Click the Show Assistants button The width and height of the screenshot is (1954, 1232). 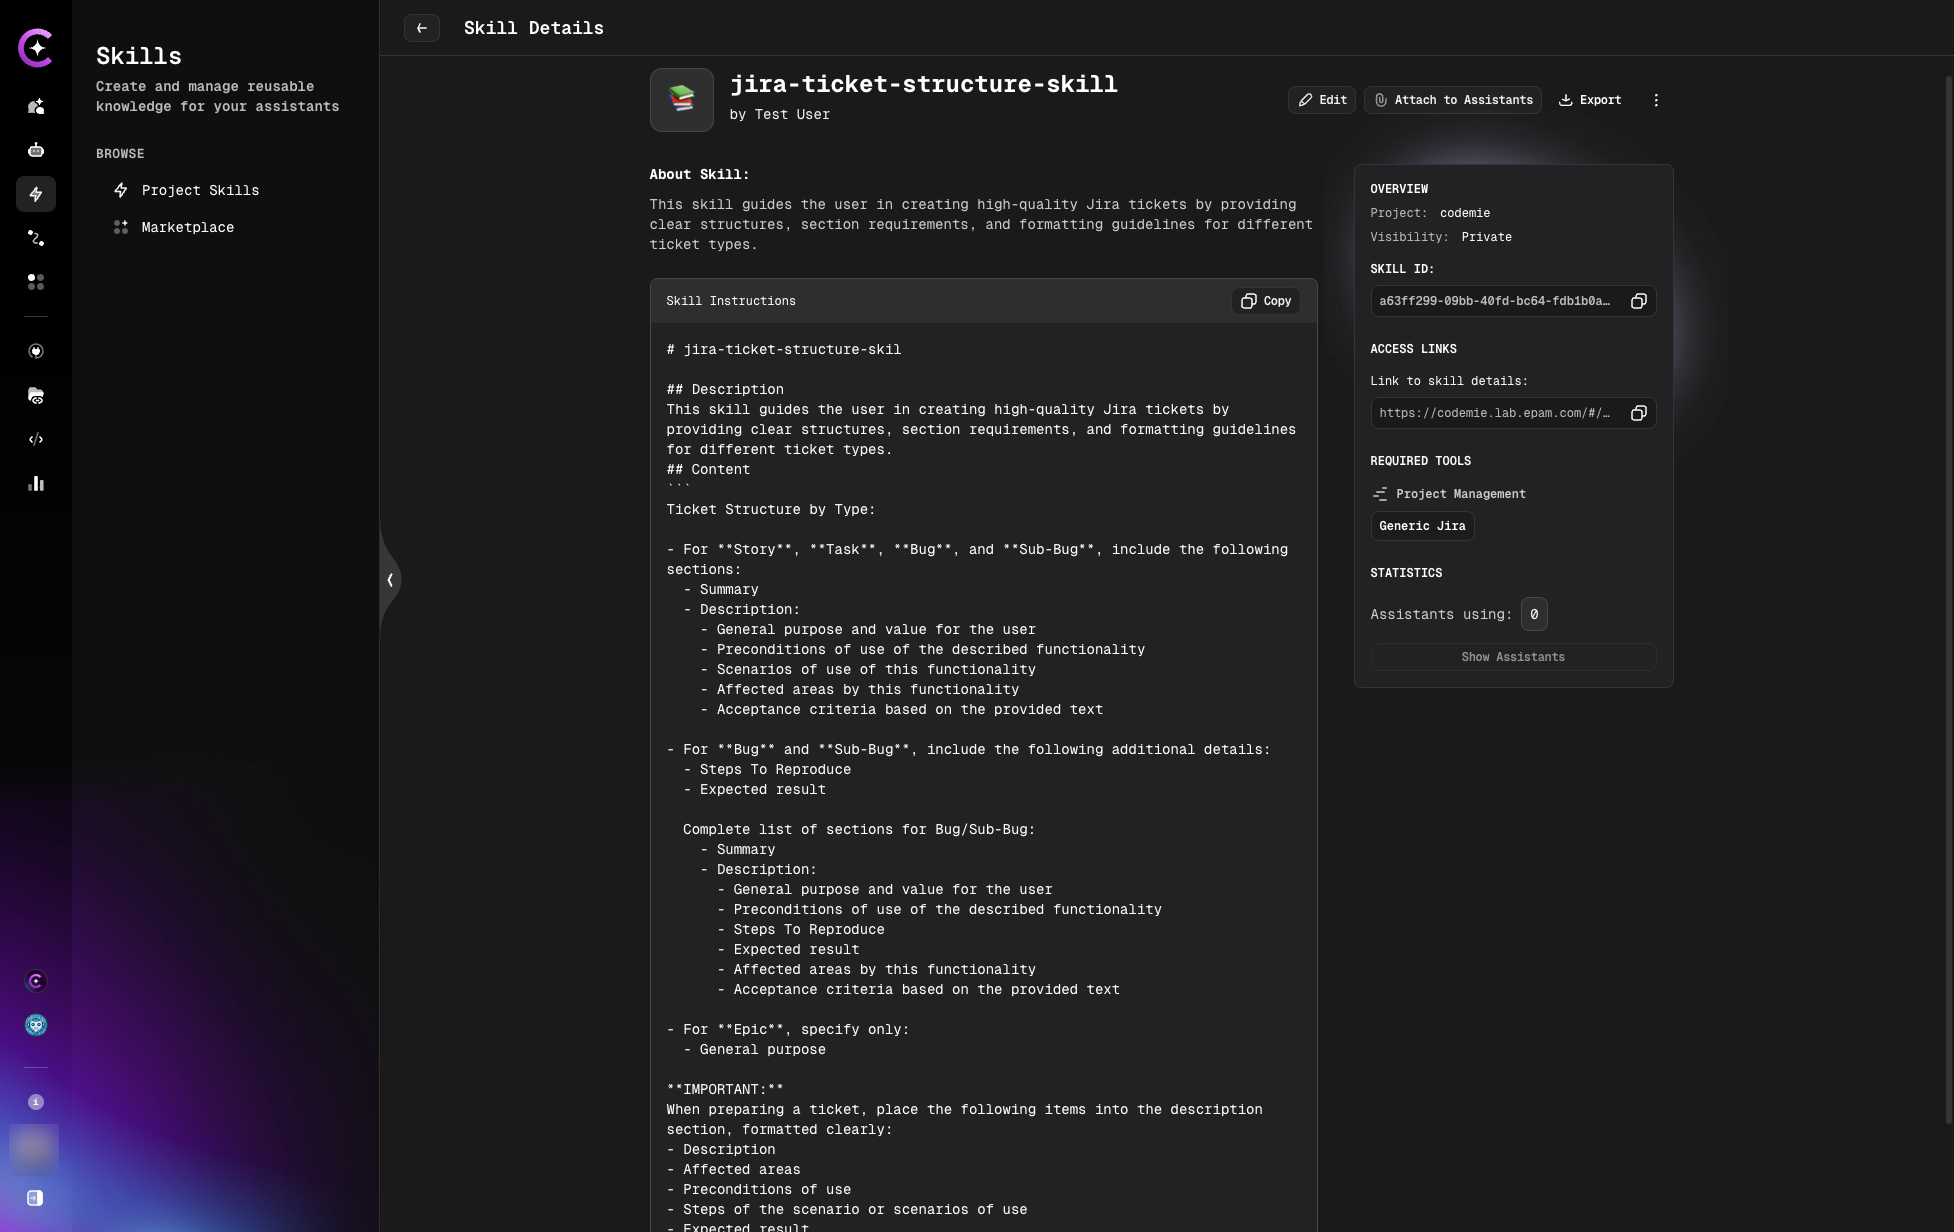click(1513, 657)
